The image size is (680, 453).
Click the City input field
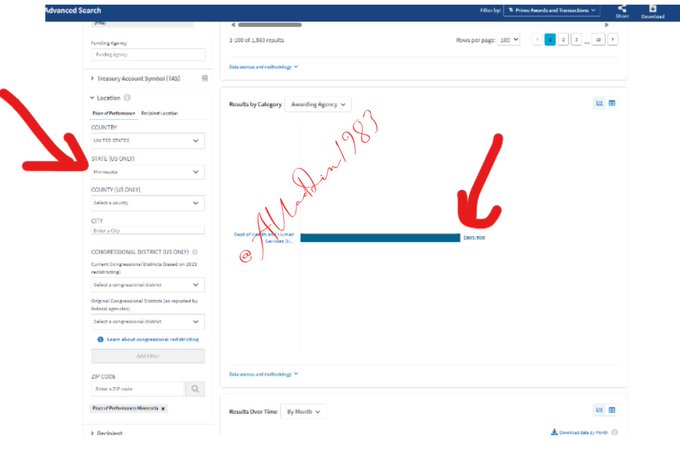pos(147,233)
